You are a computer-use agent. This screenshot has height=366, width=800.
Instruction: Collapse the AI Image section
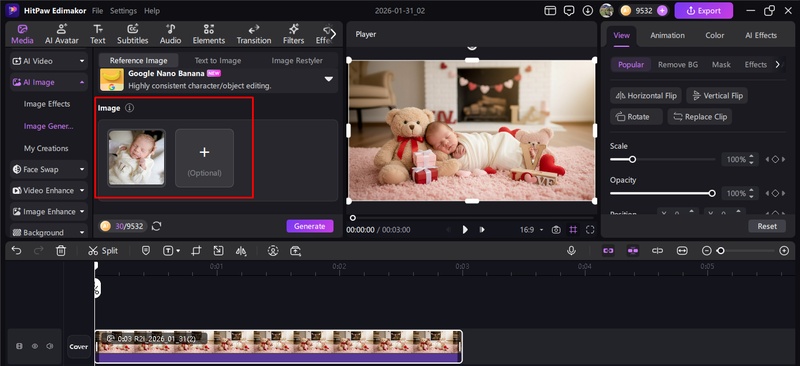pos(48,82)
